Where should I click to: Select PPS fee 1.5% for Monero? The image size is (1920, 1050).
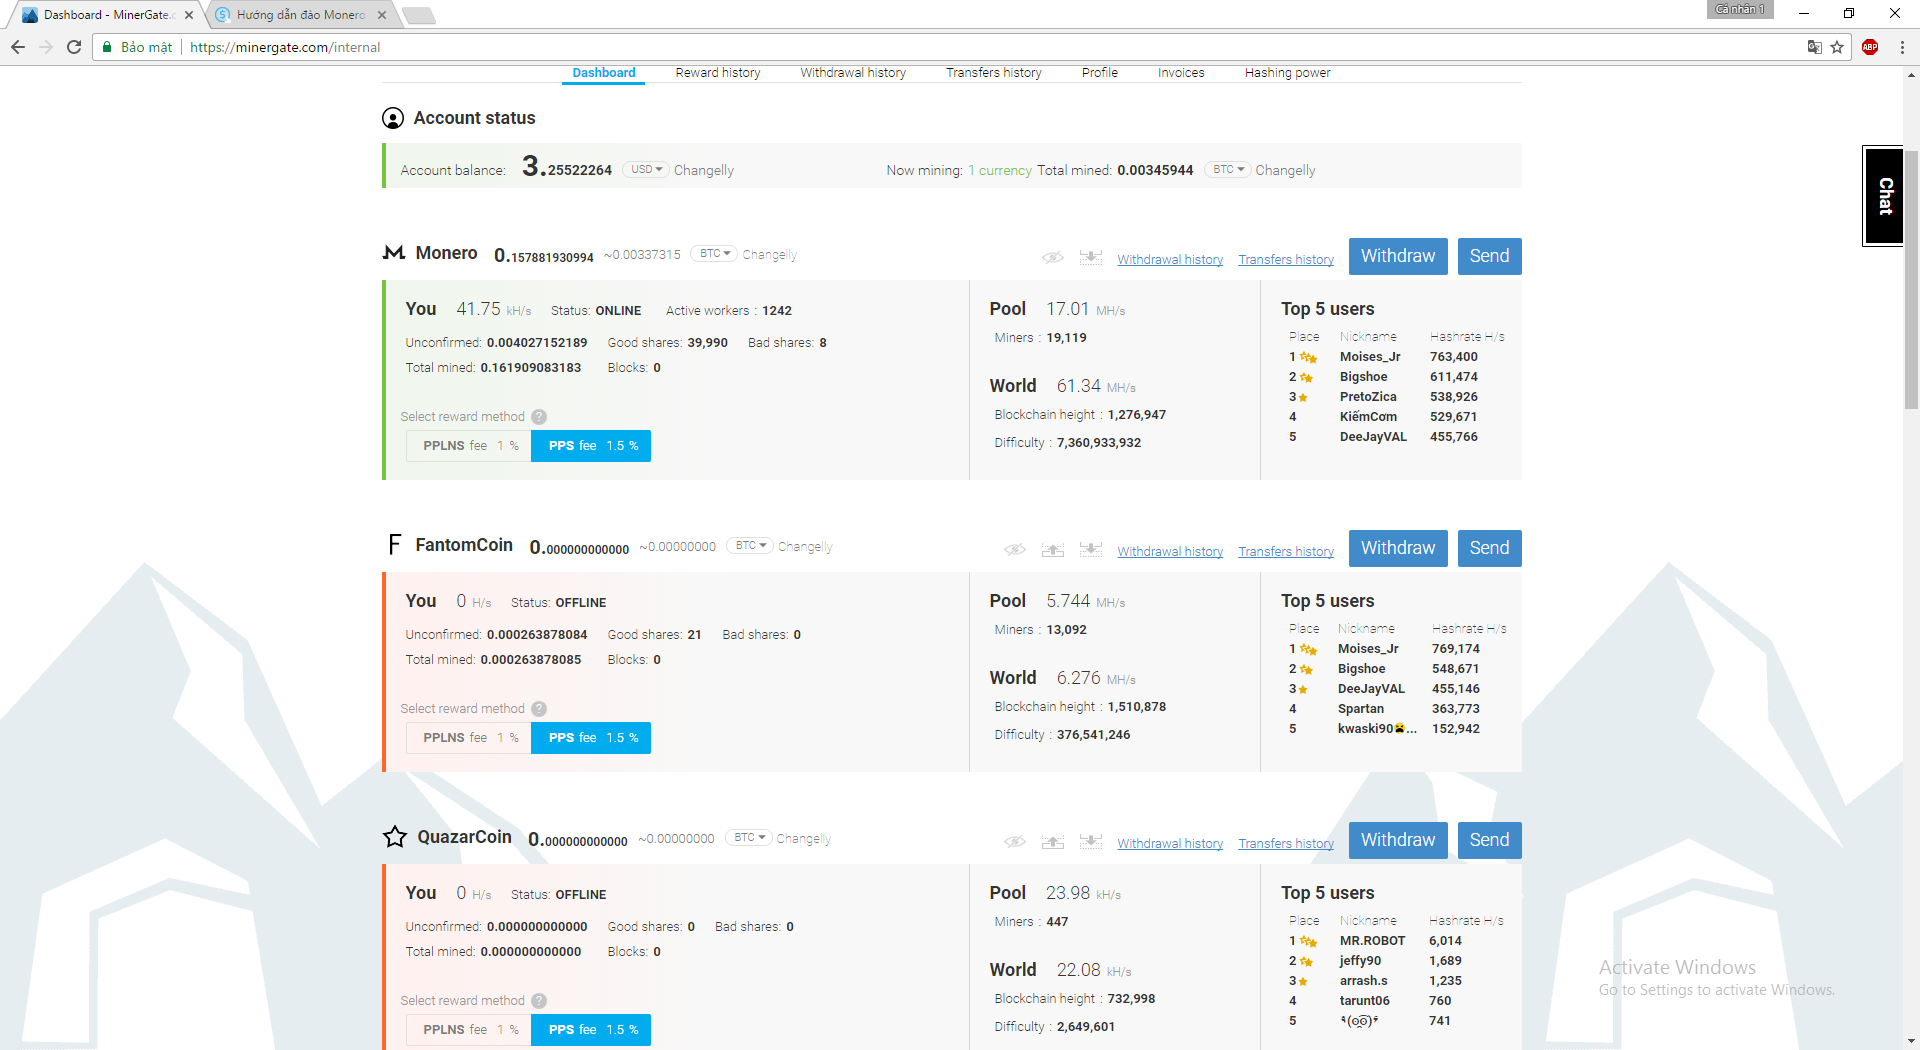[591, 446]
